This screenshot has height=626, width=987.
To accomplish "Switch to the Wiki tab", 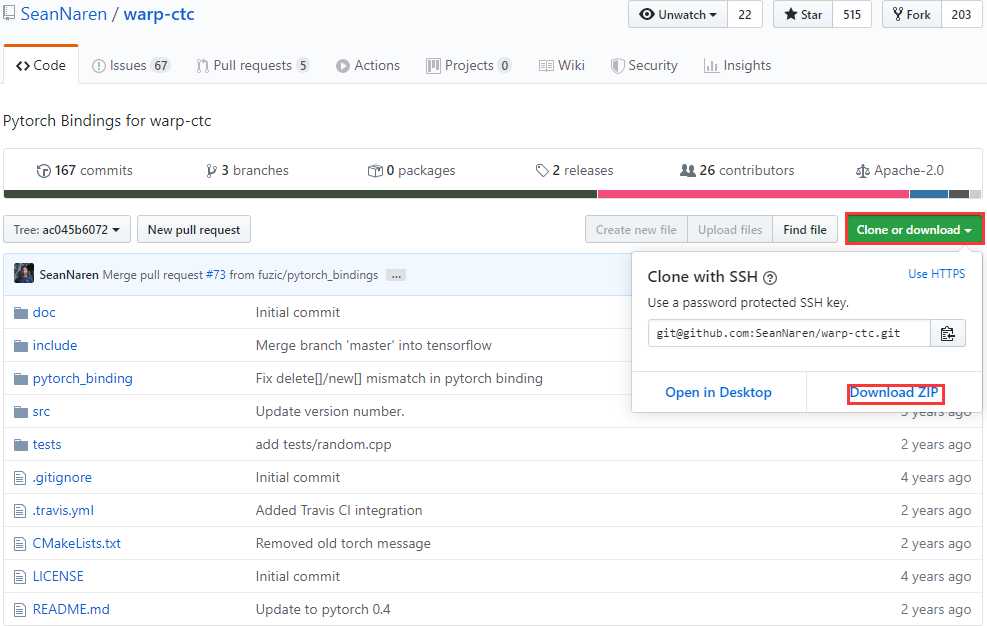I will click(x=561, y=65).
